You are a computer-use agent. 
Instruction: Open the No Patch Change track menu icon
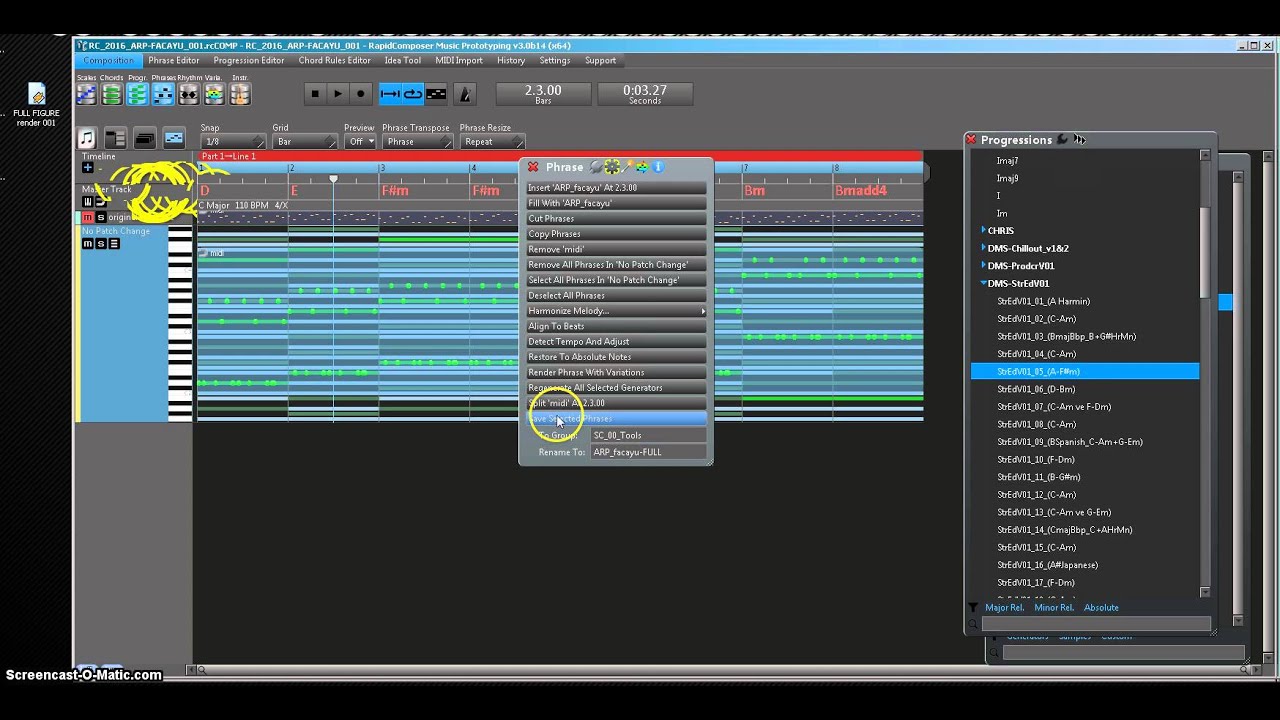[113, 244]
